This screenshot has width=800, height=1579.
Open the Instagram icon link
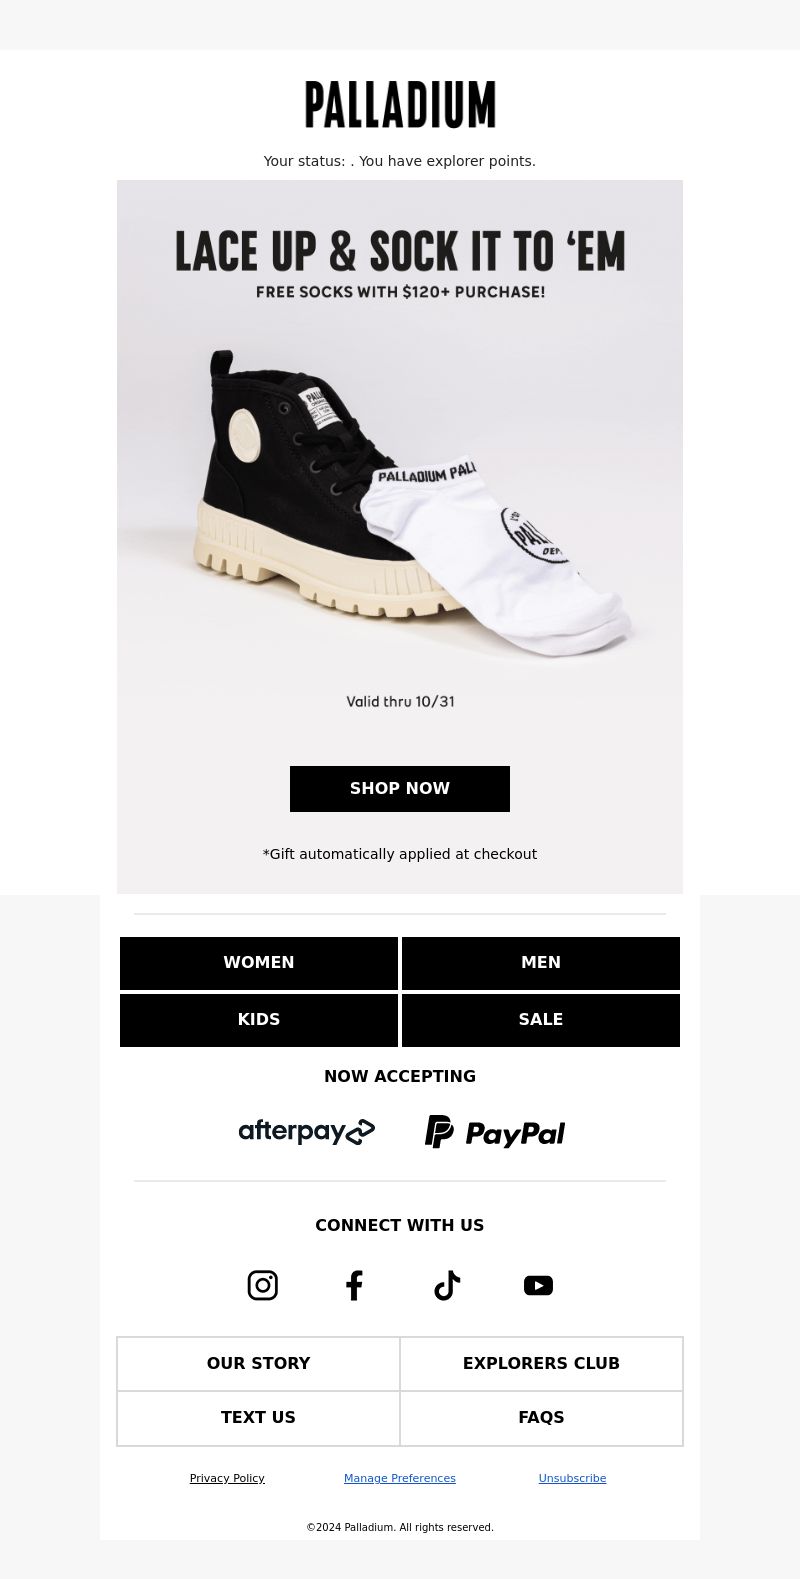point(262,1285)
